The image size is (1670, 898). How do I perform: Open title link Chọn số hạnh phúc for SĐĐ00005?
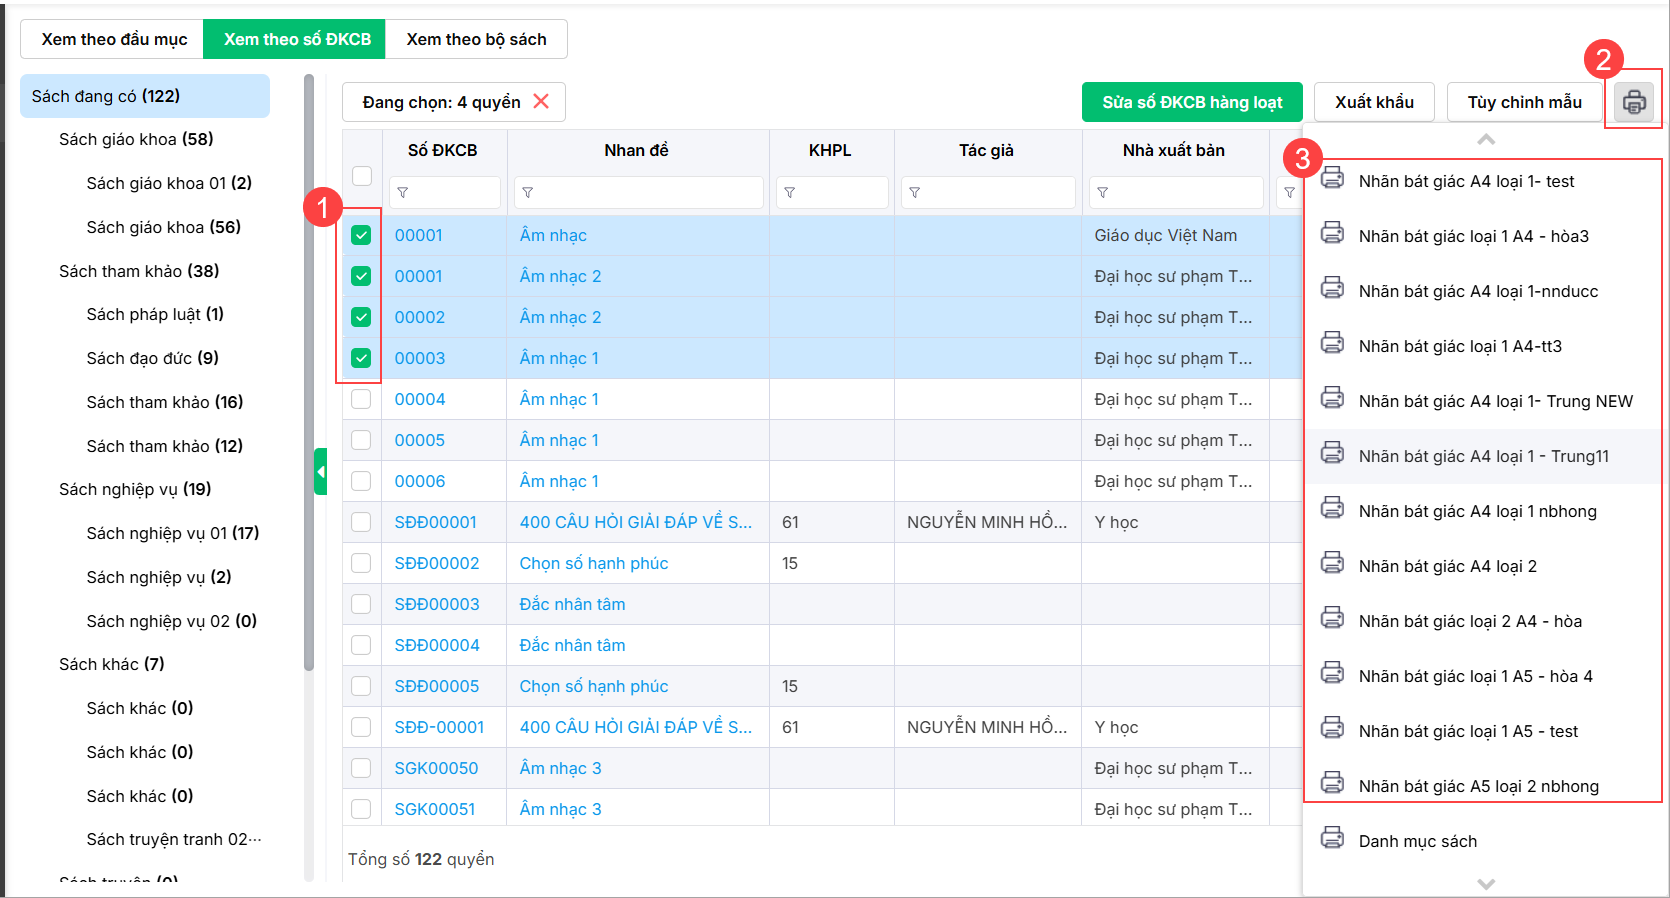tap(594, 686)
